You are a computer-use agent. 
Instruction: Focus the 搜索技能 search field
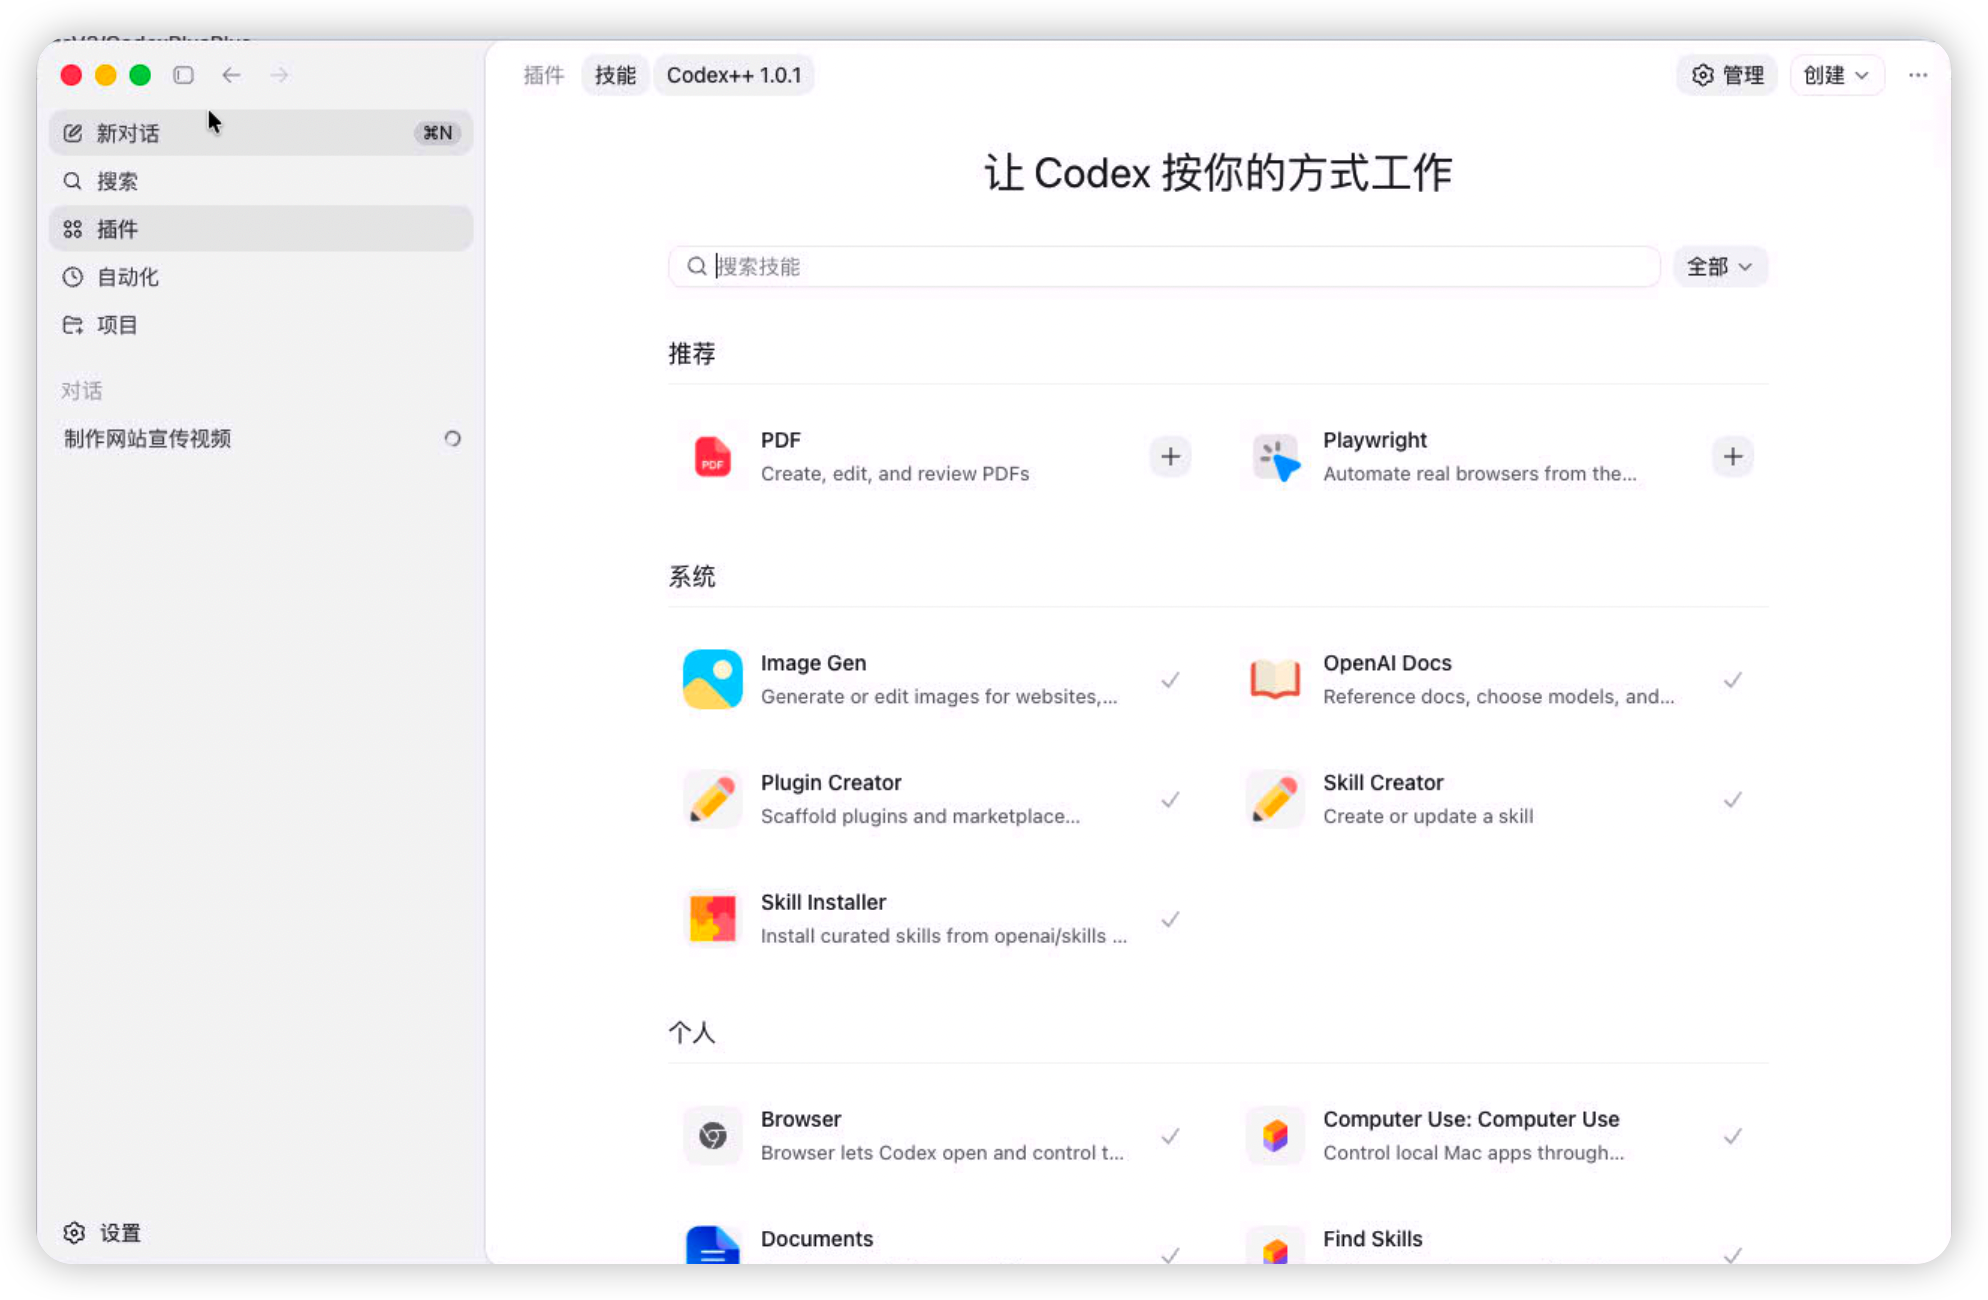click(1164, 267)
